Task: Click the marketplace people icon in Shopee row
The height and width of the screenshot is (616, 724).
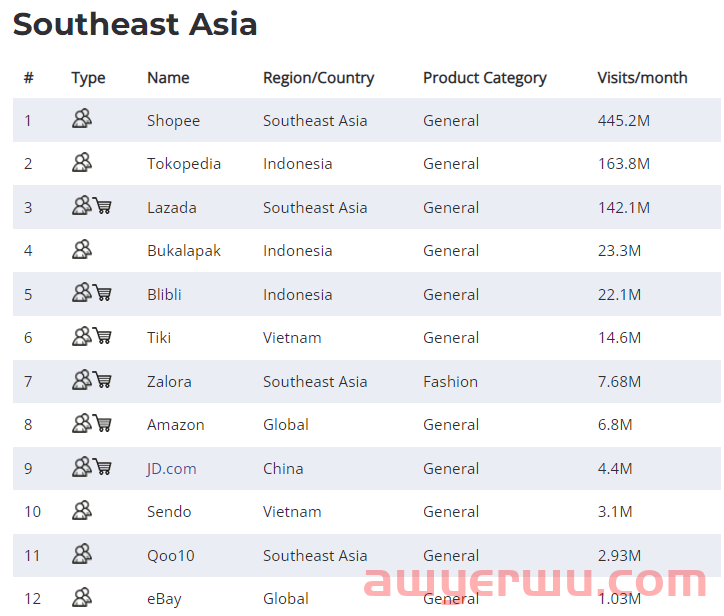Action: click(82, 119)
